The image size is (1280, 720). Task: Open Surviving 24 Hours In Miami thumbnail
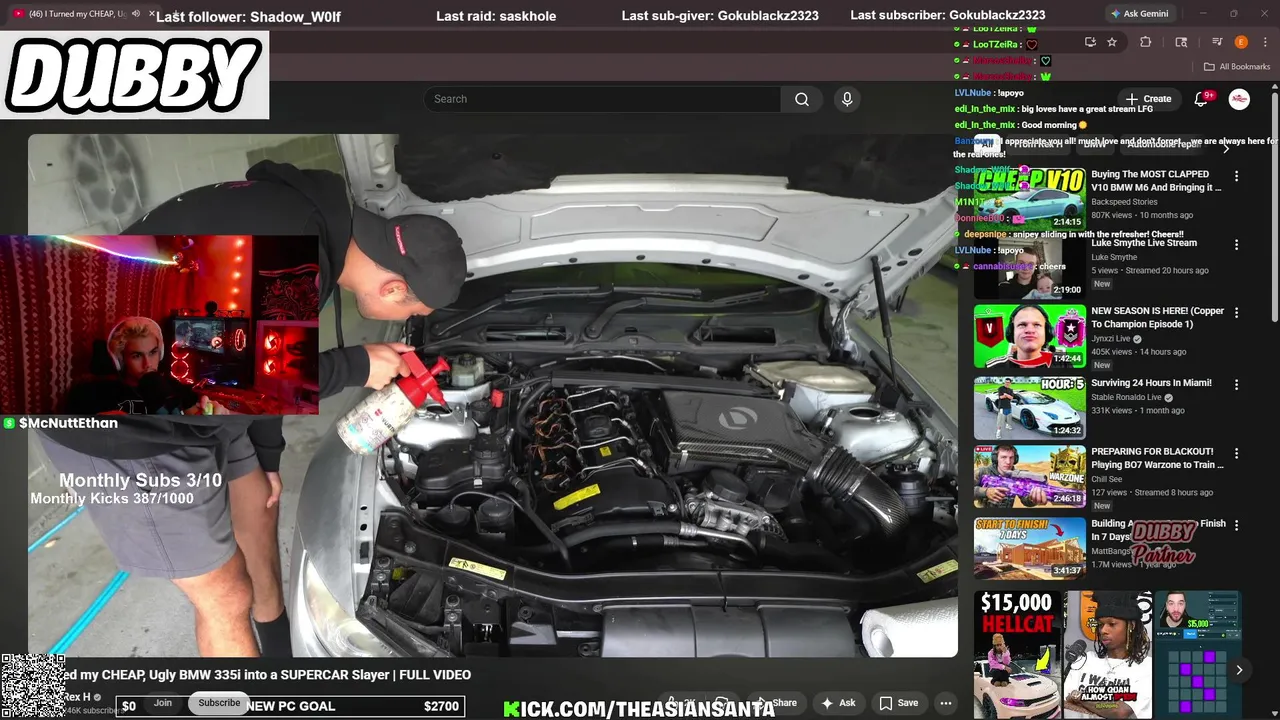pyautogui.click(x=1029, y=407)
